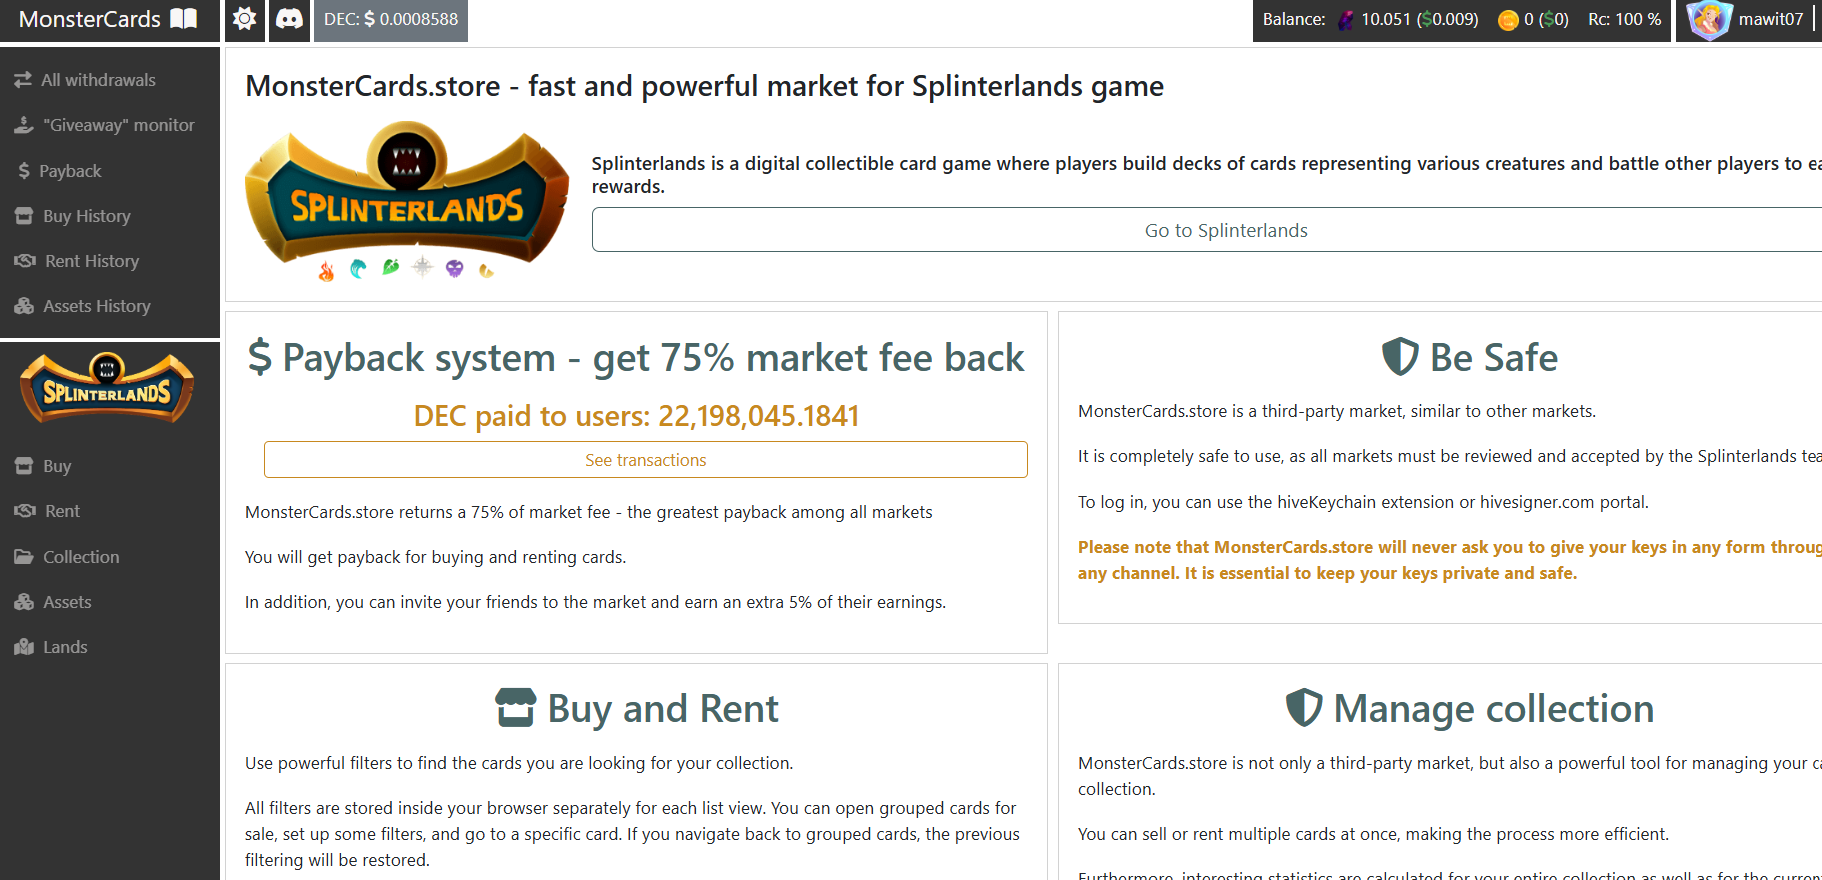Open the Discord icon link
The width and height of the screenshot is (1822, 880).
click(x=289, y=19)
